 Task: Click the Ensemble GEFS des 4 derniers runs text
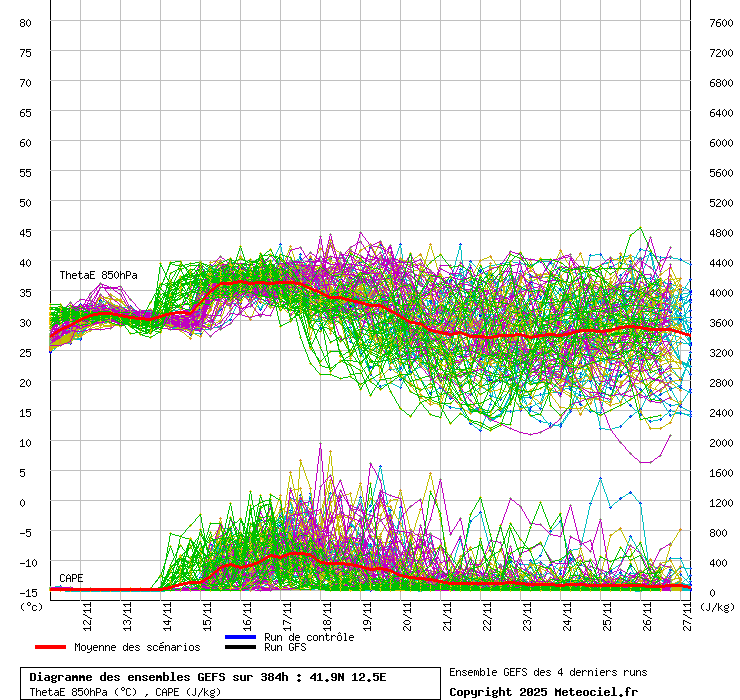pos(546,672)
